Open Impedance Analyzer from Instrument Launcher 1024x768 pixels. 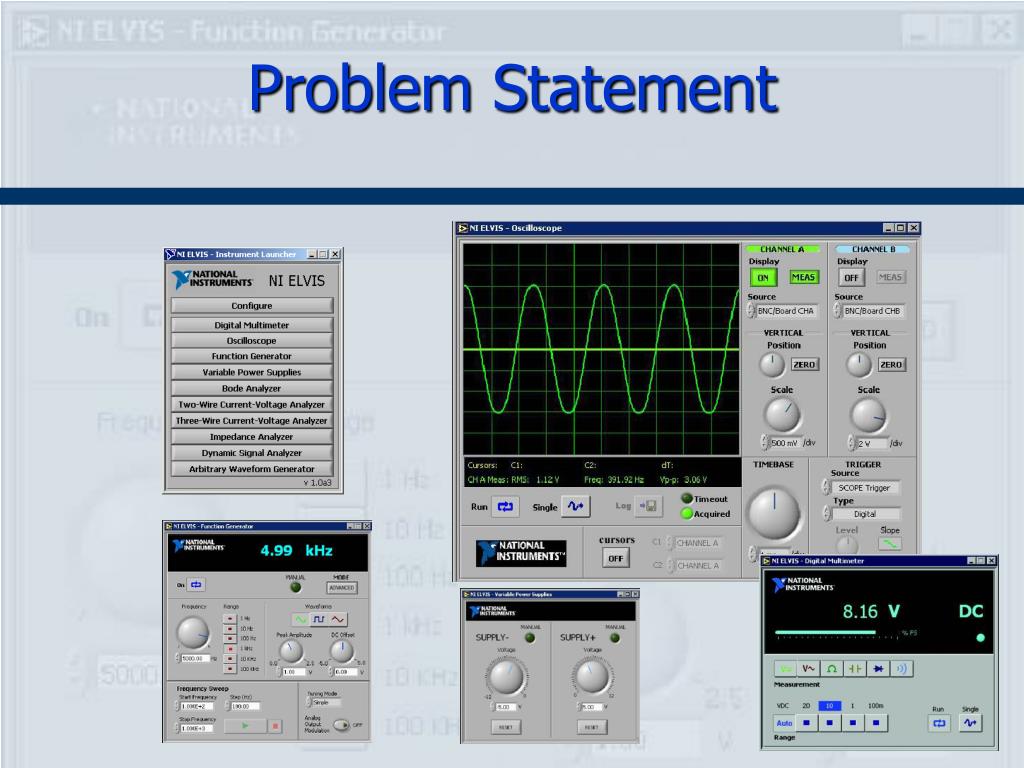coord(251,436)
